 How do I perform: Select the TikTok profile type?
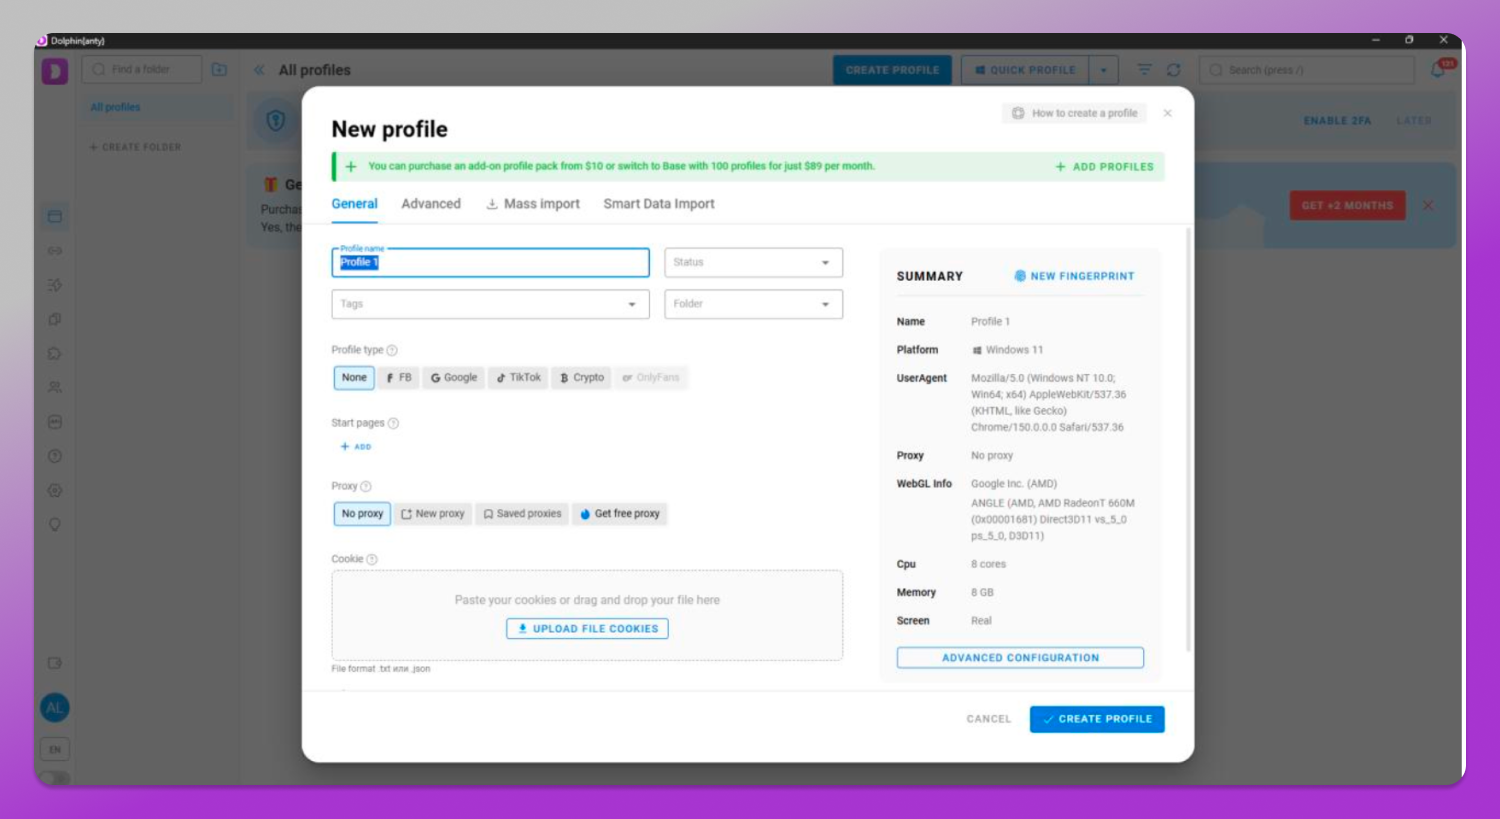[518, 378]
